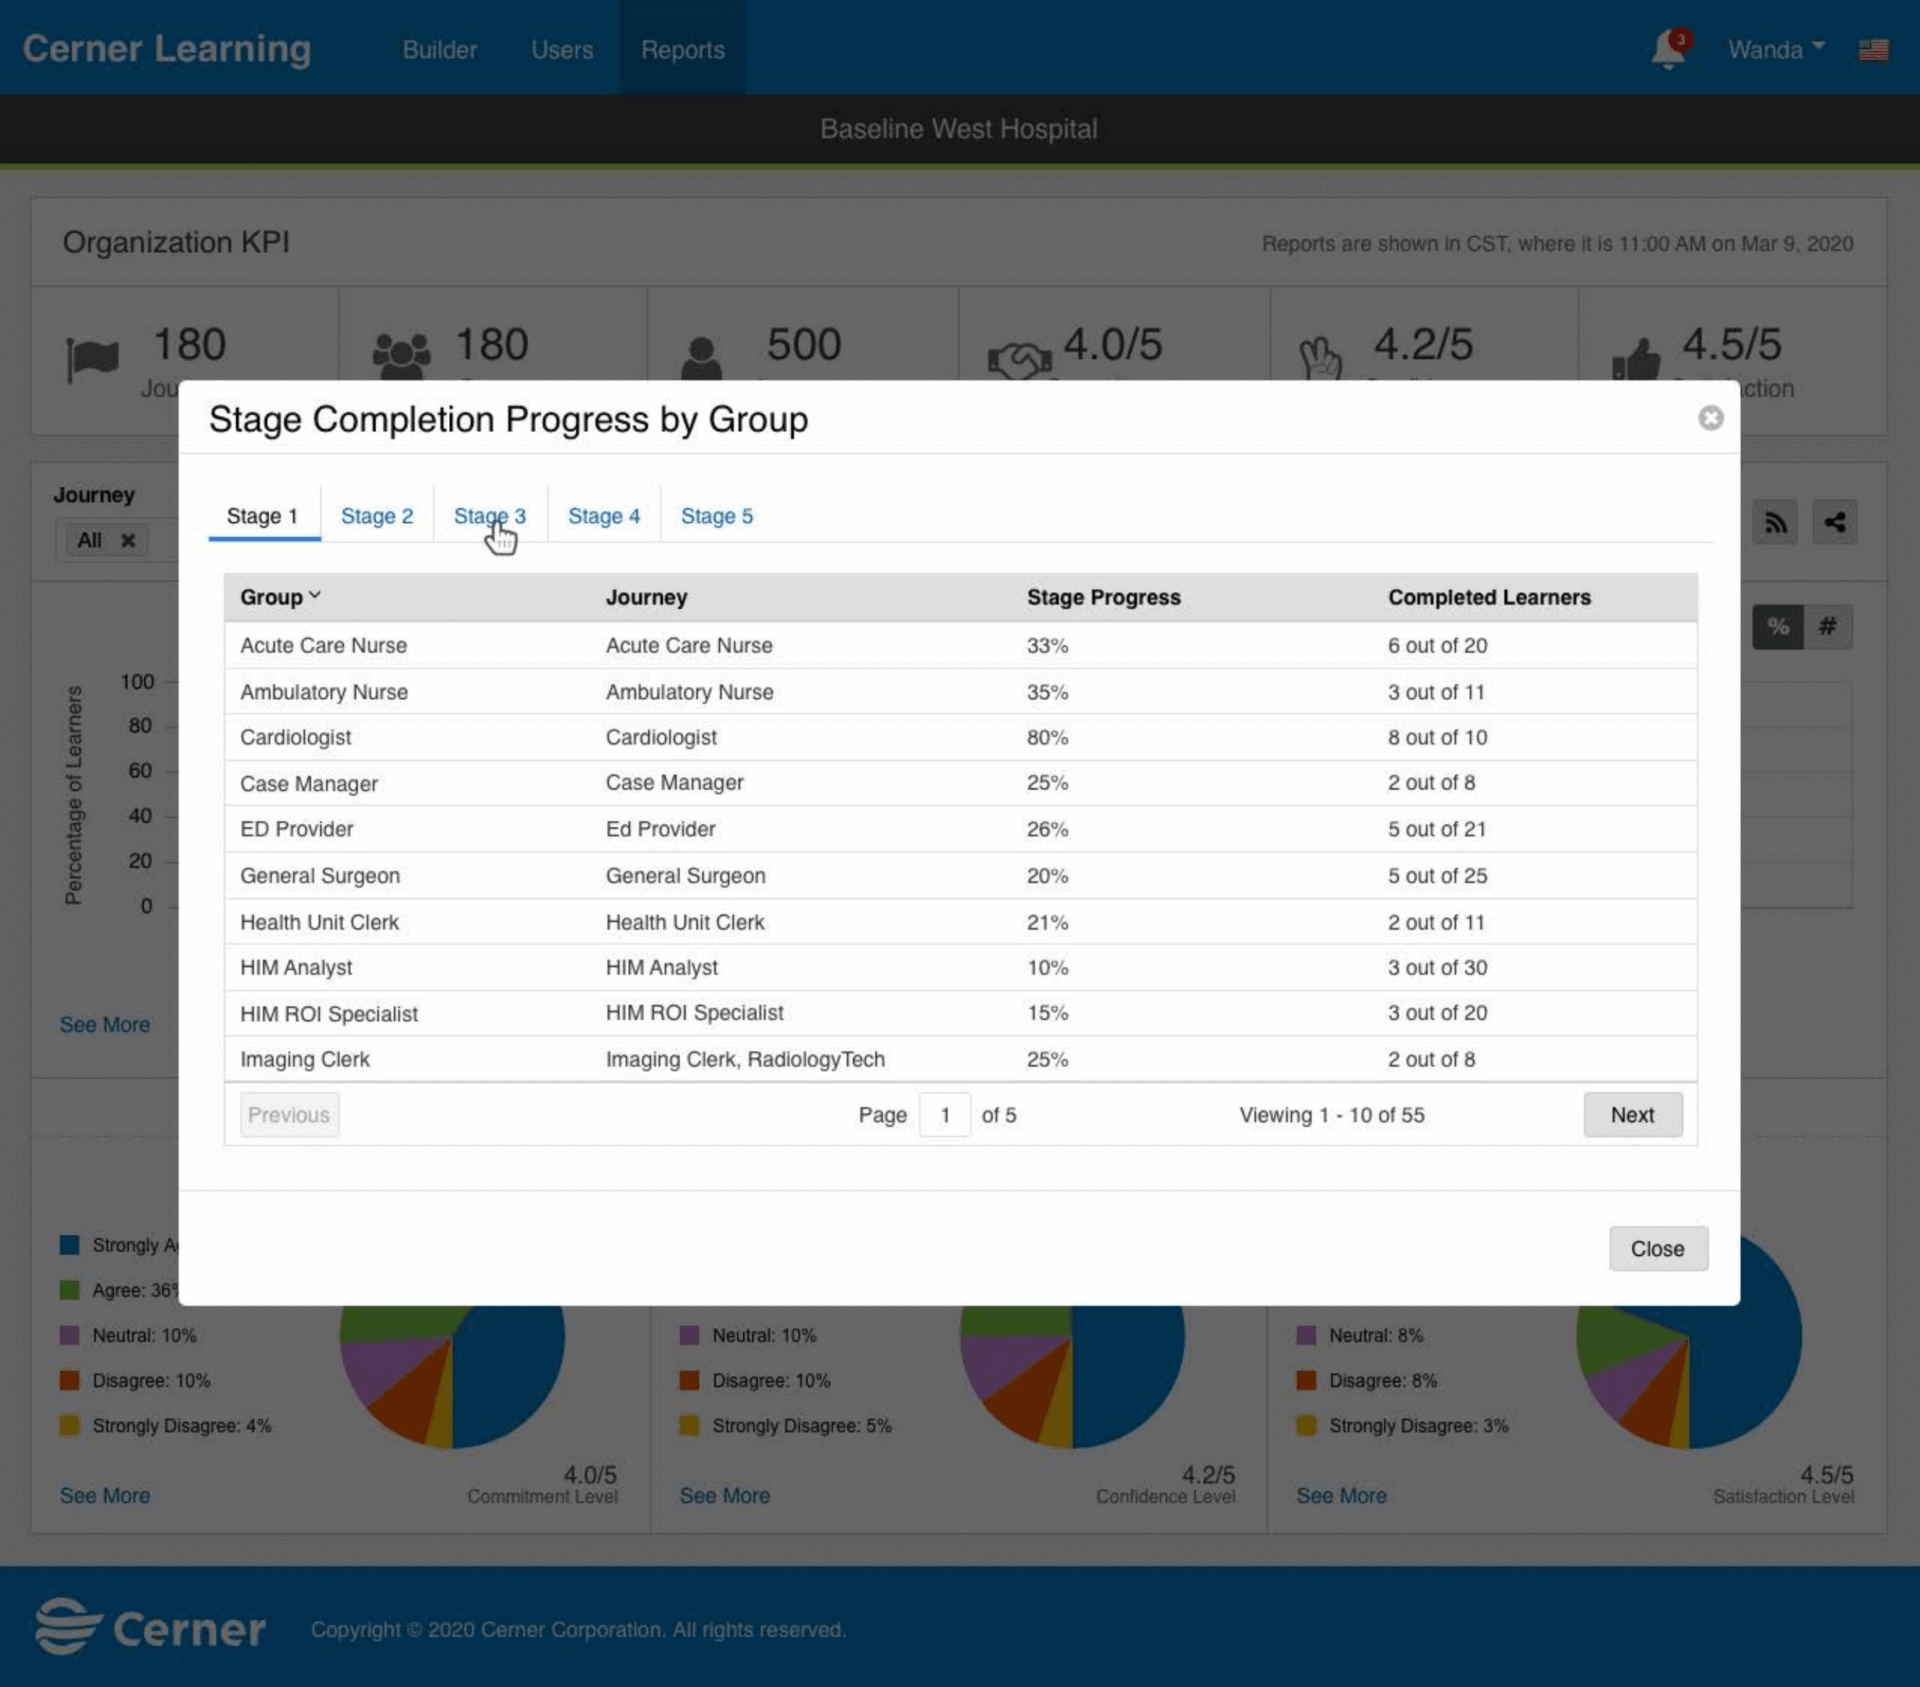Select the Stage 1 tab
The height and width of the screenshot is (1687, 1920).
(263, 516)
